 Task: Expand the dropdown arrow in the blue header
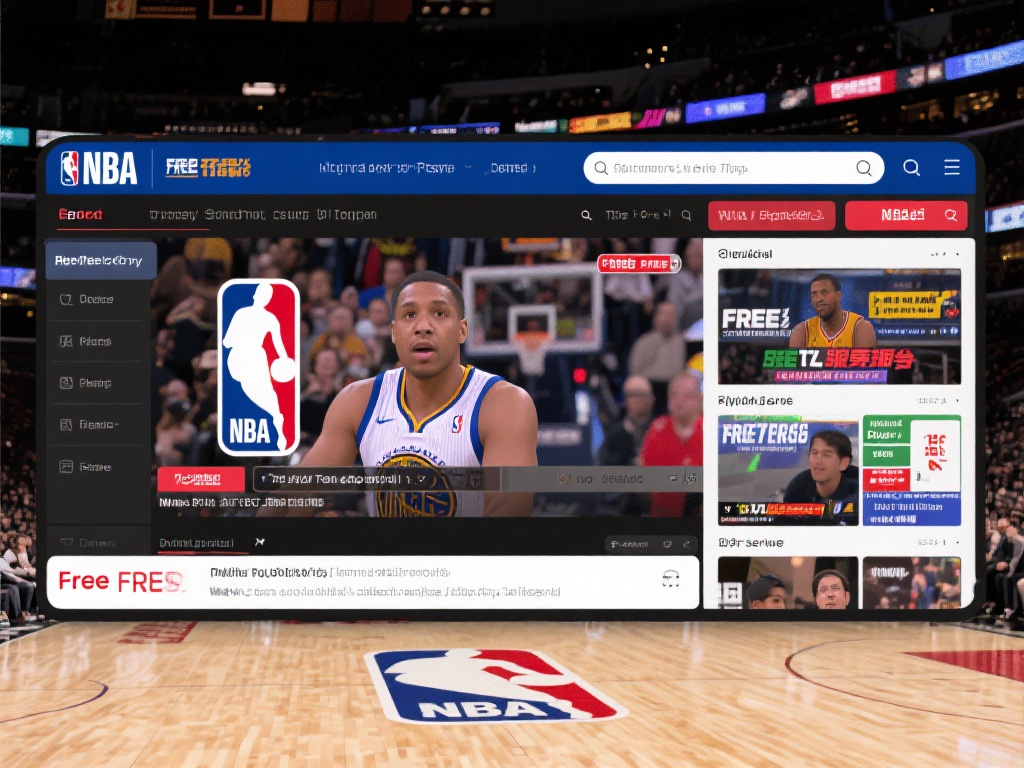click(x=467, y=168)
